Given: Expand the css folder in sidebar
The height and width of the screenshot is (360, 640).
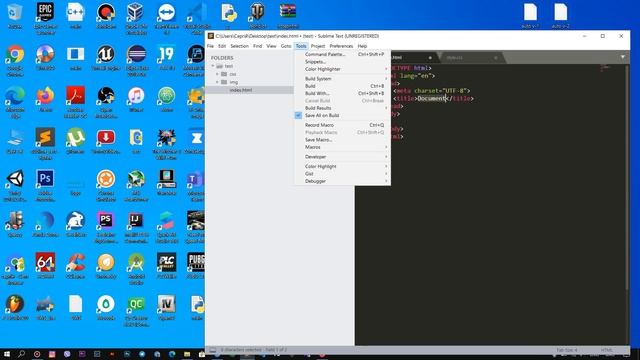Looking at the screenshot, I should pyautogui.click(x=217, y=74).
